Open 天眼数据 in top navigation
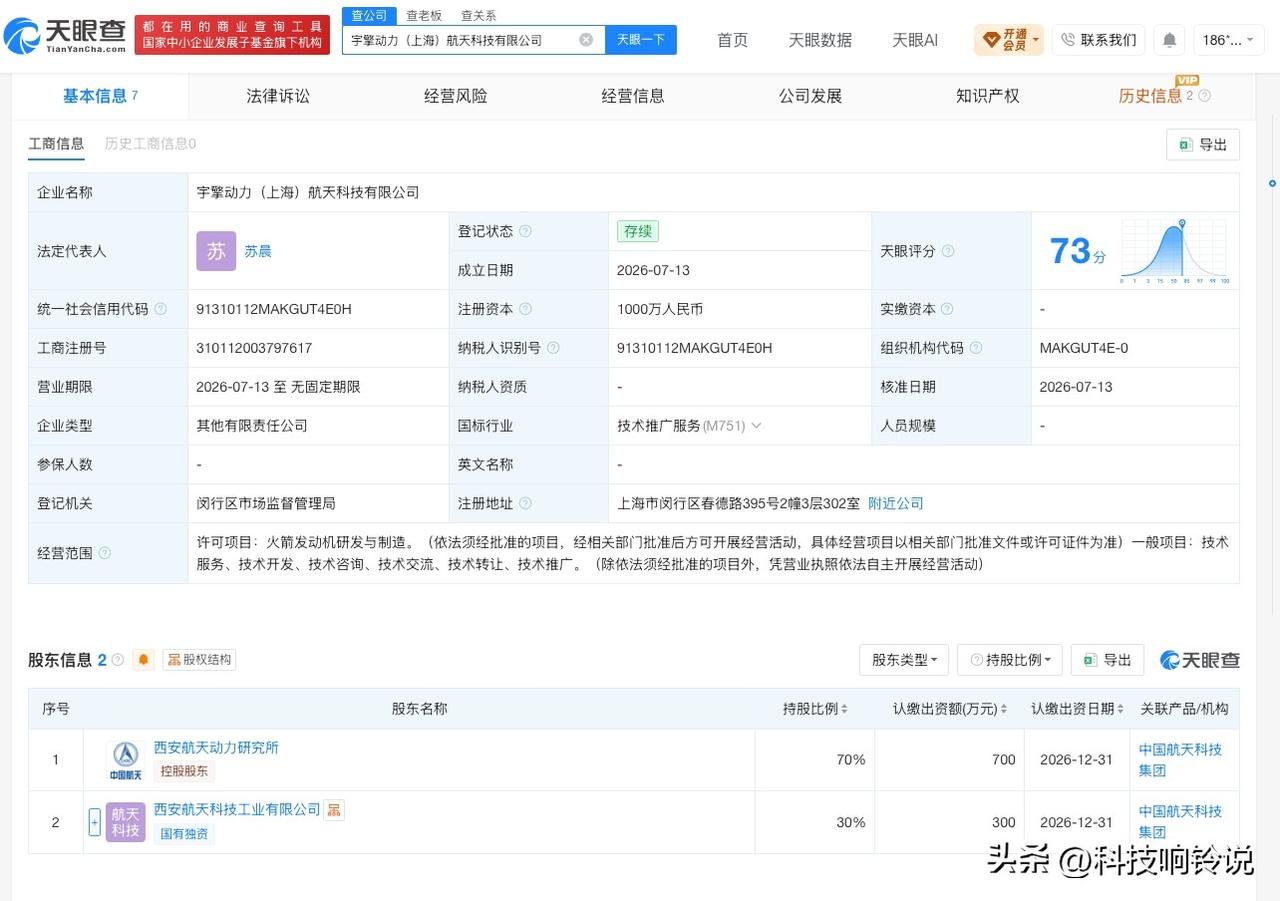Screen dimensions: 1280x901 [820, 40]
